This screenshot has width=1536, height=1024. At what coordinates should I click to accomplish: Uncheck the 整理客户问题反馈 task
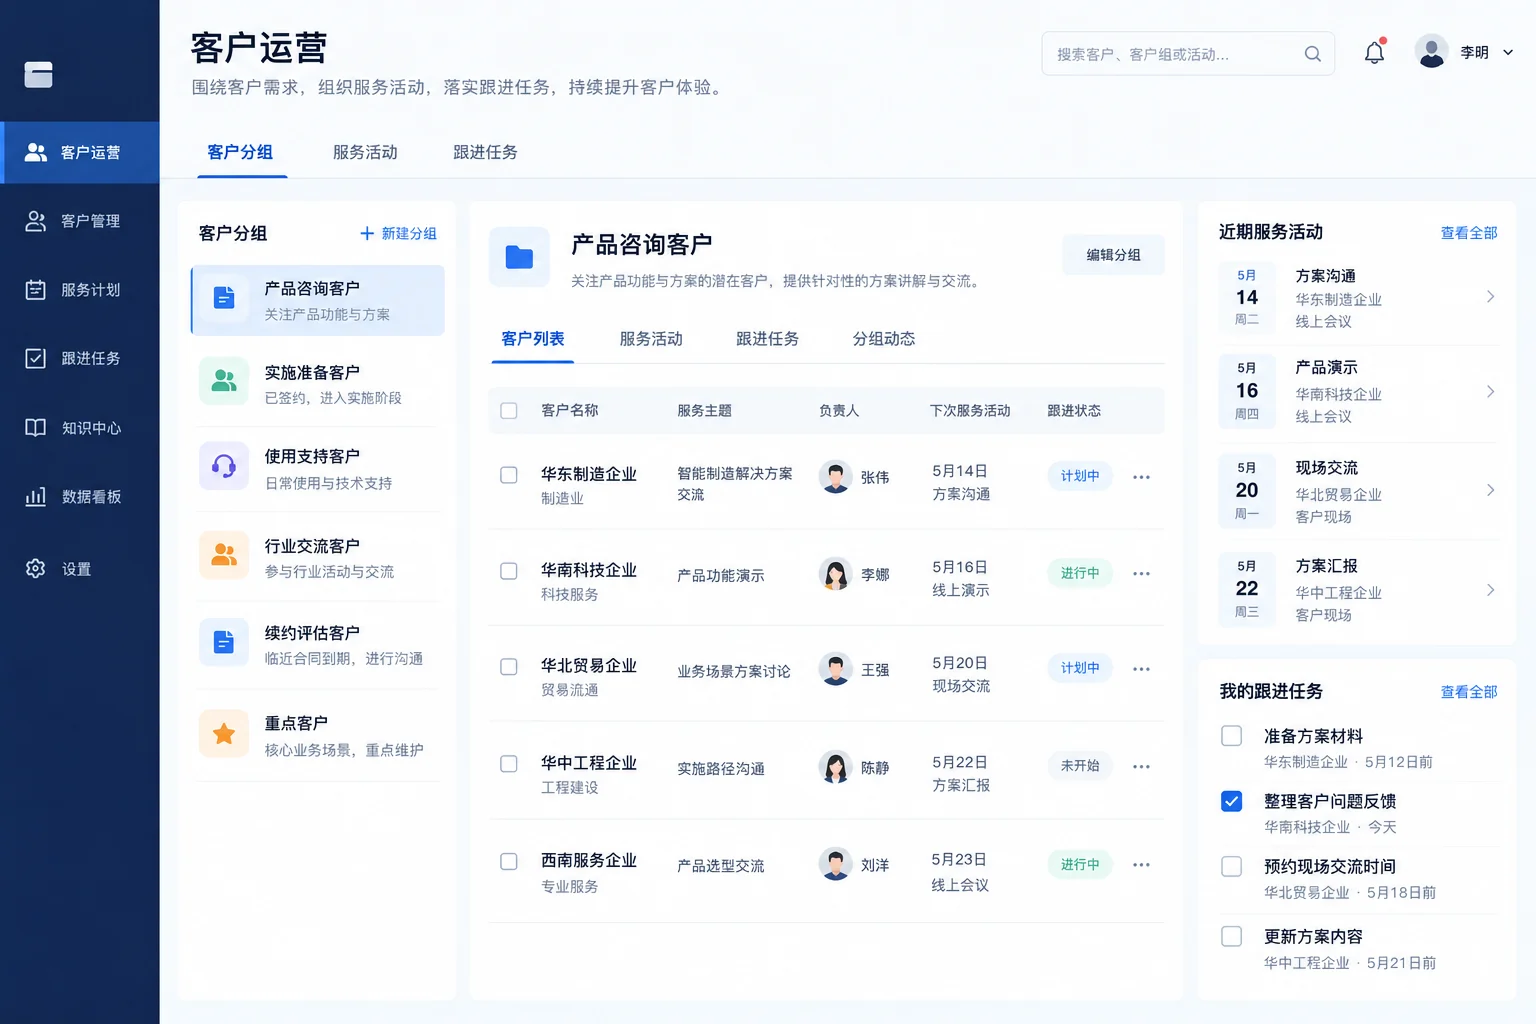click(x=1232, y=801)
